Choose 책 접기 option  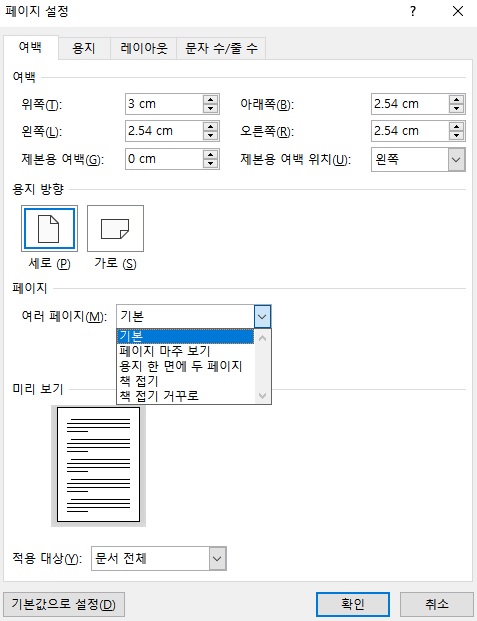tap(185, 381)
